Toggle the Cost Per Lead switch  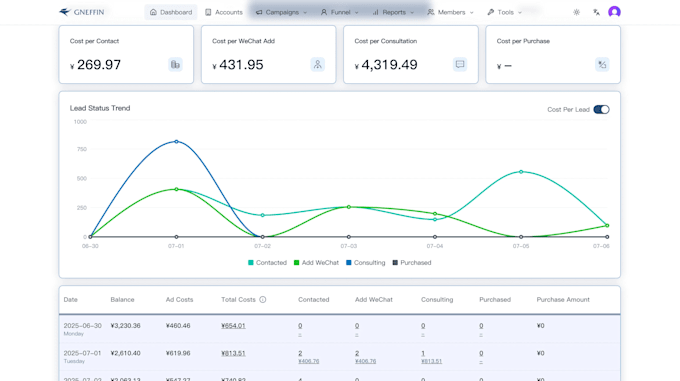602,109
